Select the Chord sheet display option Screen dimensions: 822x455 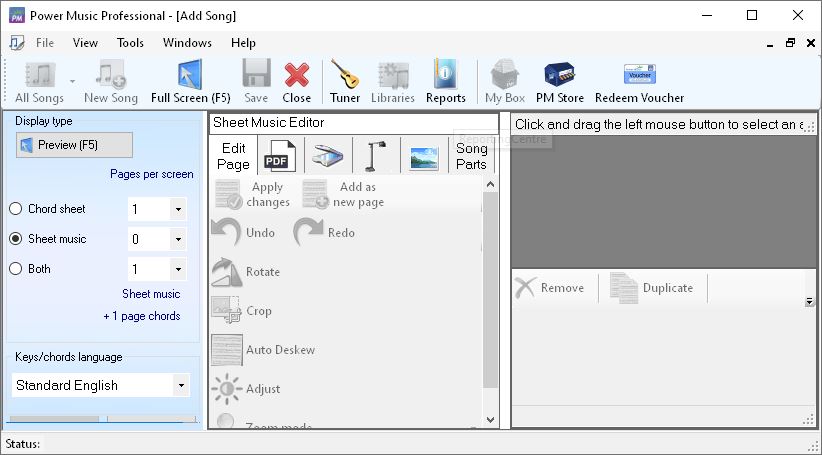coord(15,209)
